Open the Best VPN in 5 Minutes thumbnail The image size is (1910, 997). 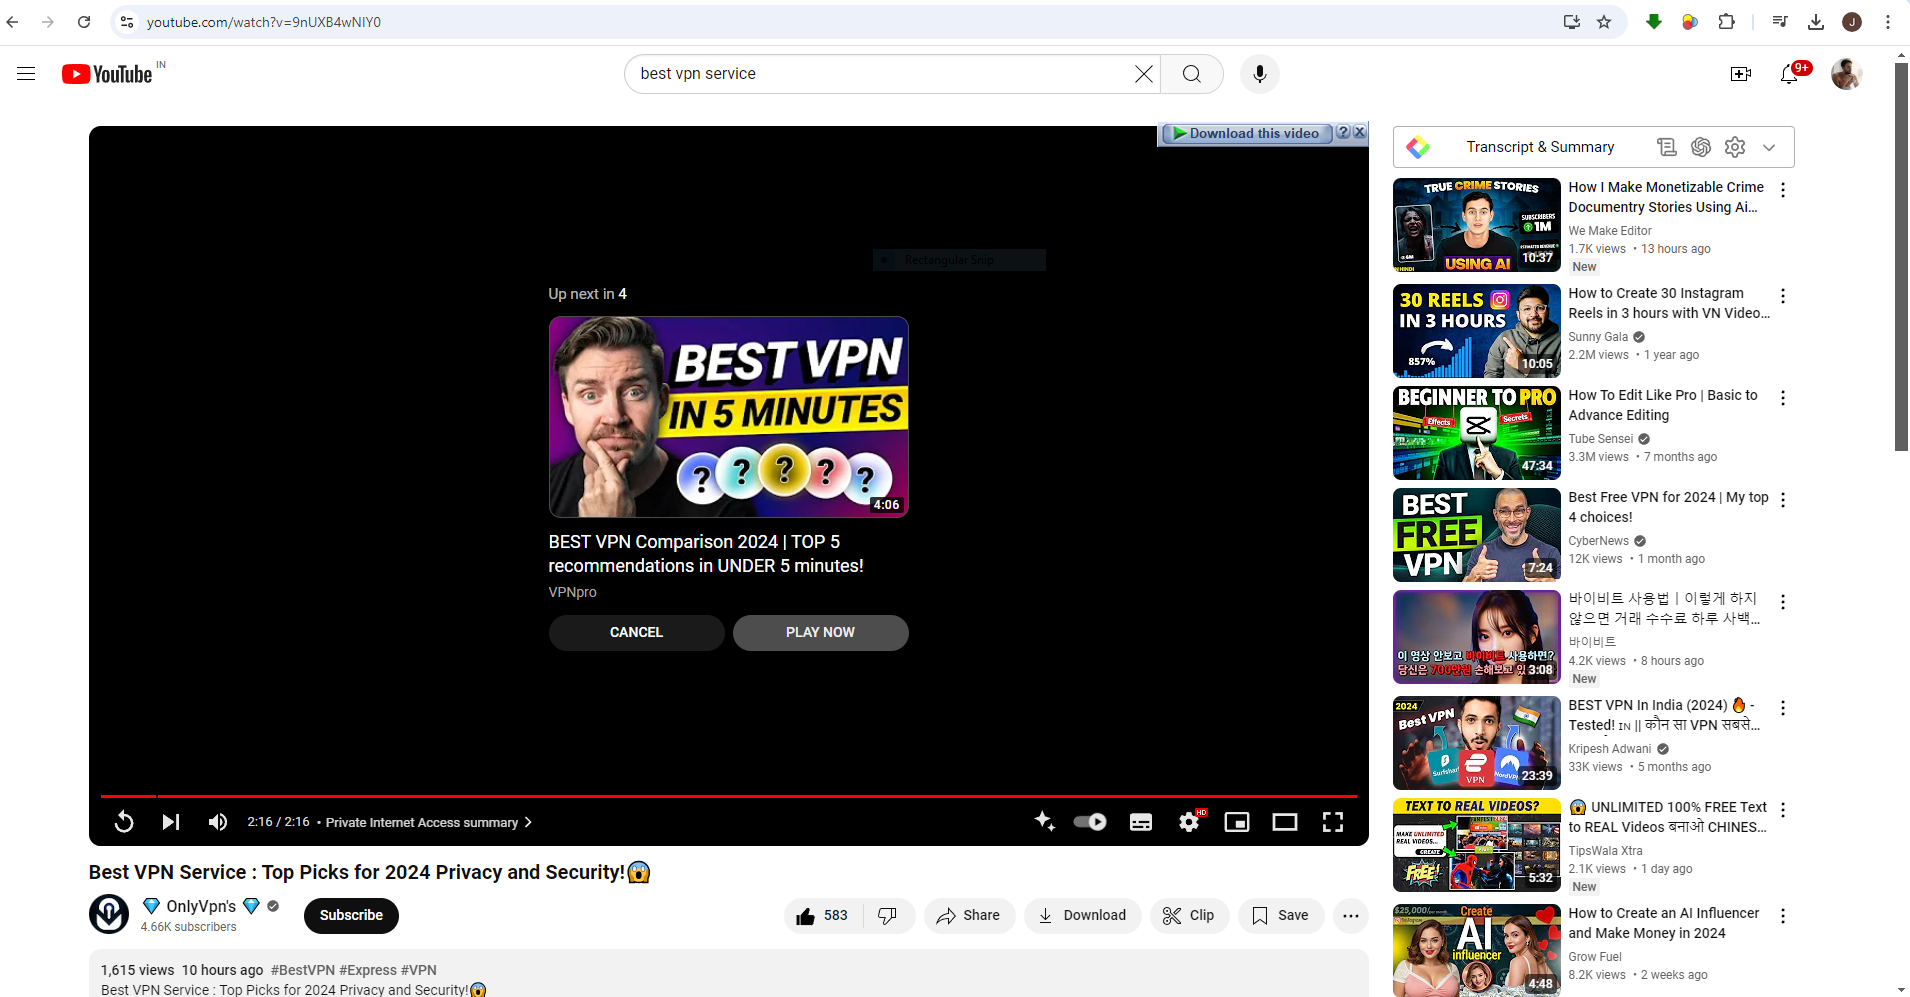pos(728,417)
